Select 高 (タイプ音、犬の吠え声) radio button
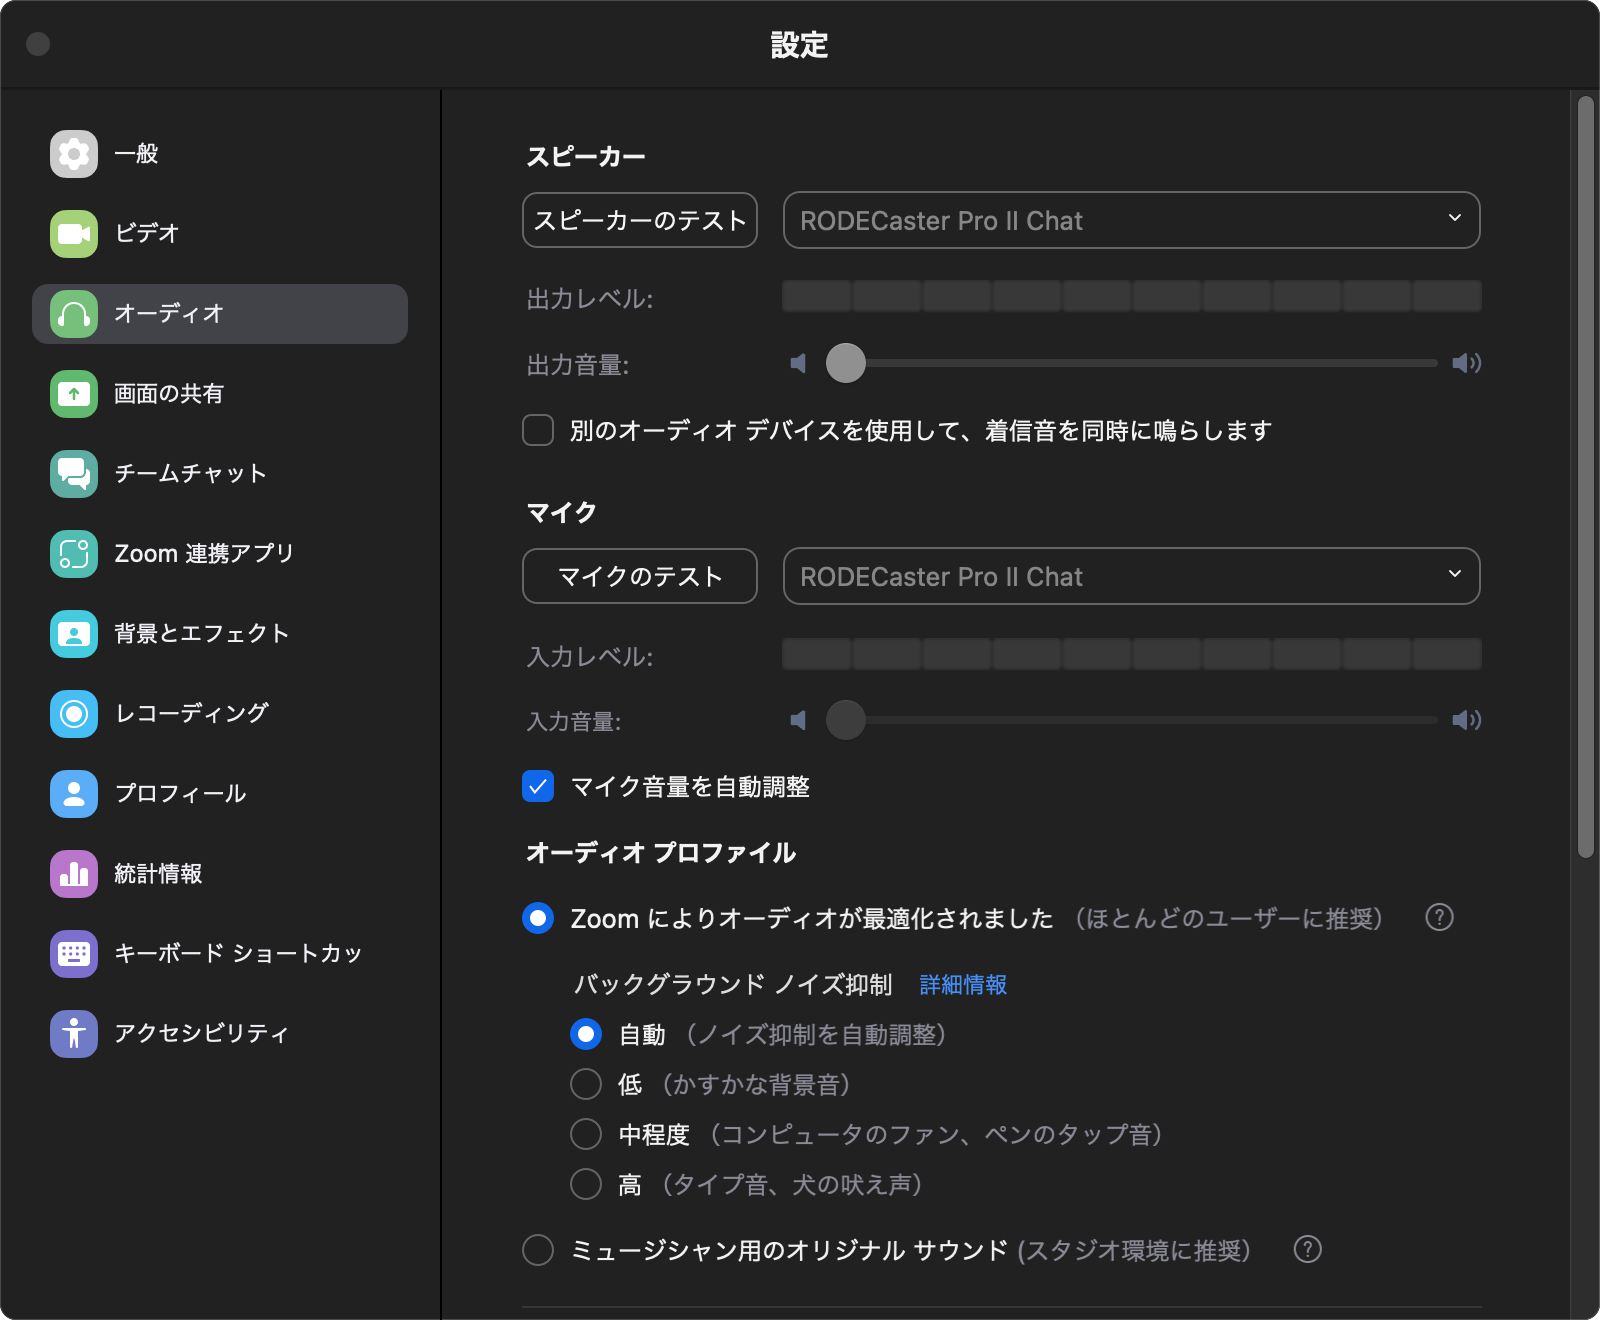The width and height of the screenshot is (1600, 1320). coord(586,1184)
